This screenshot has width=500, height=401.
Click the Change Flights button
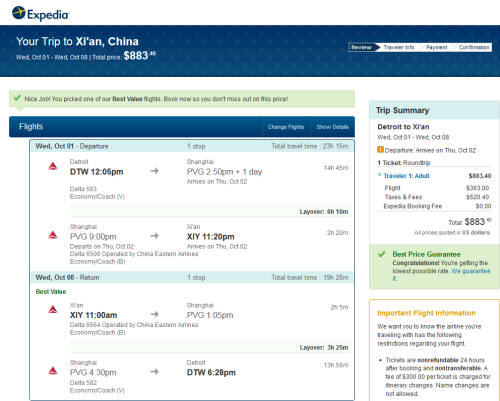click(x=286, y=127)
